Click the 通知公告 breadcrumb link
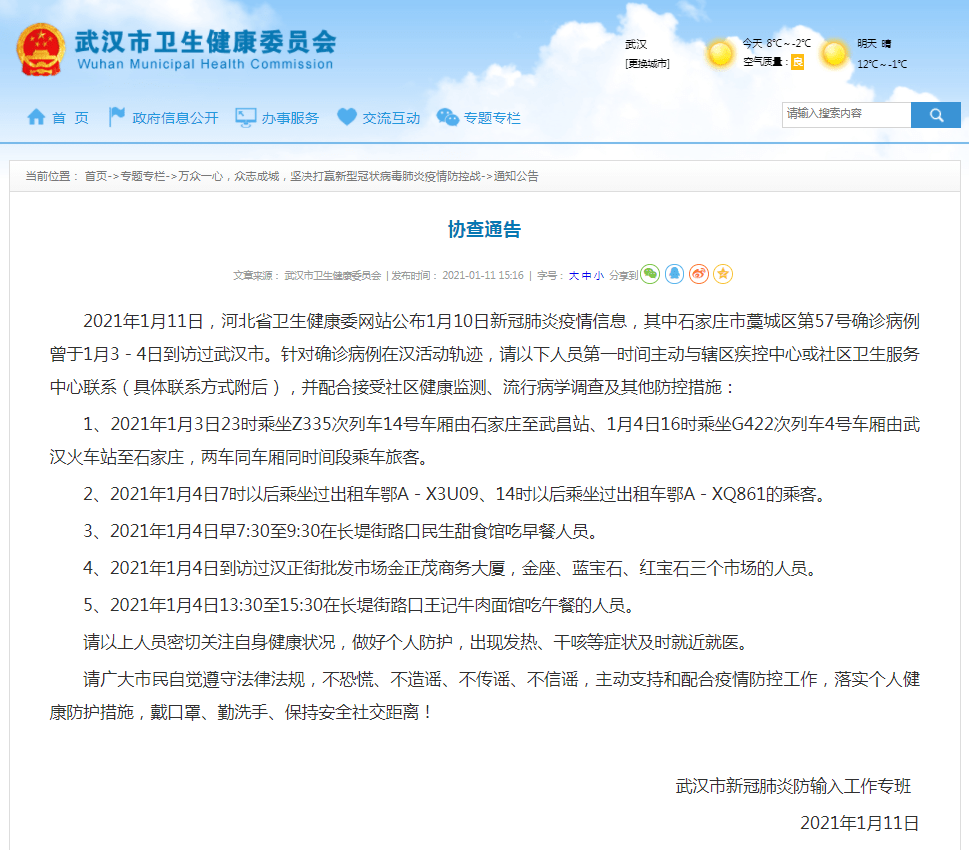The height and width of the screenshot is (850, 969). pyautogui.click(x=516, y=176)
